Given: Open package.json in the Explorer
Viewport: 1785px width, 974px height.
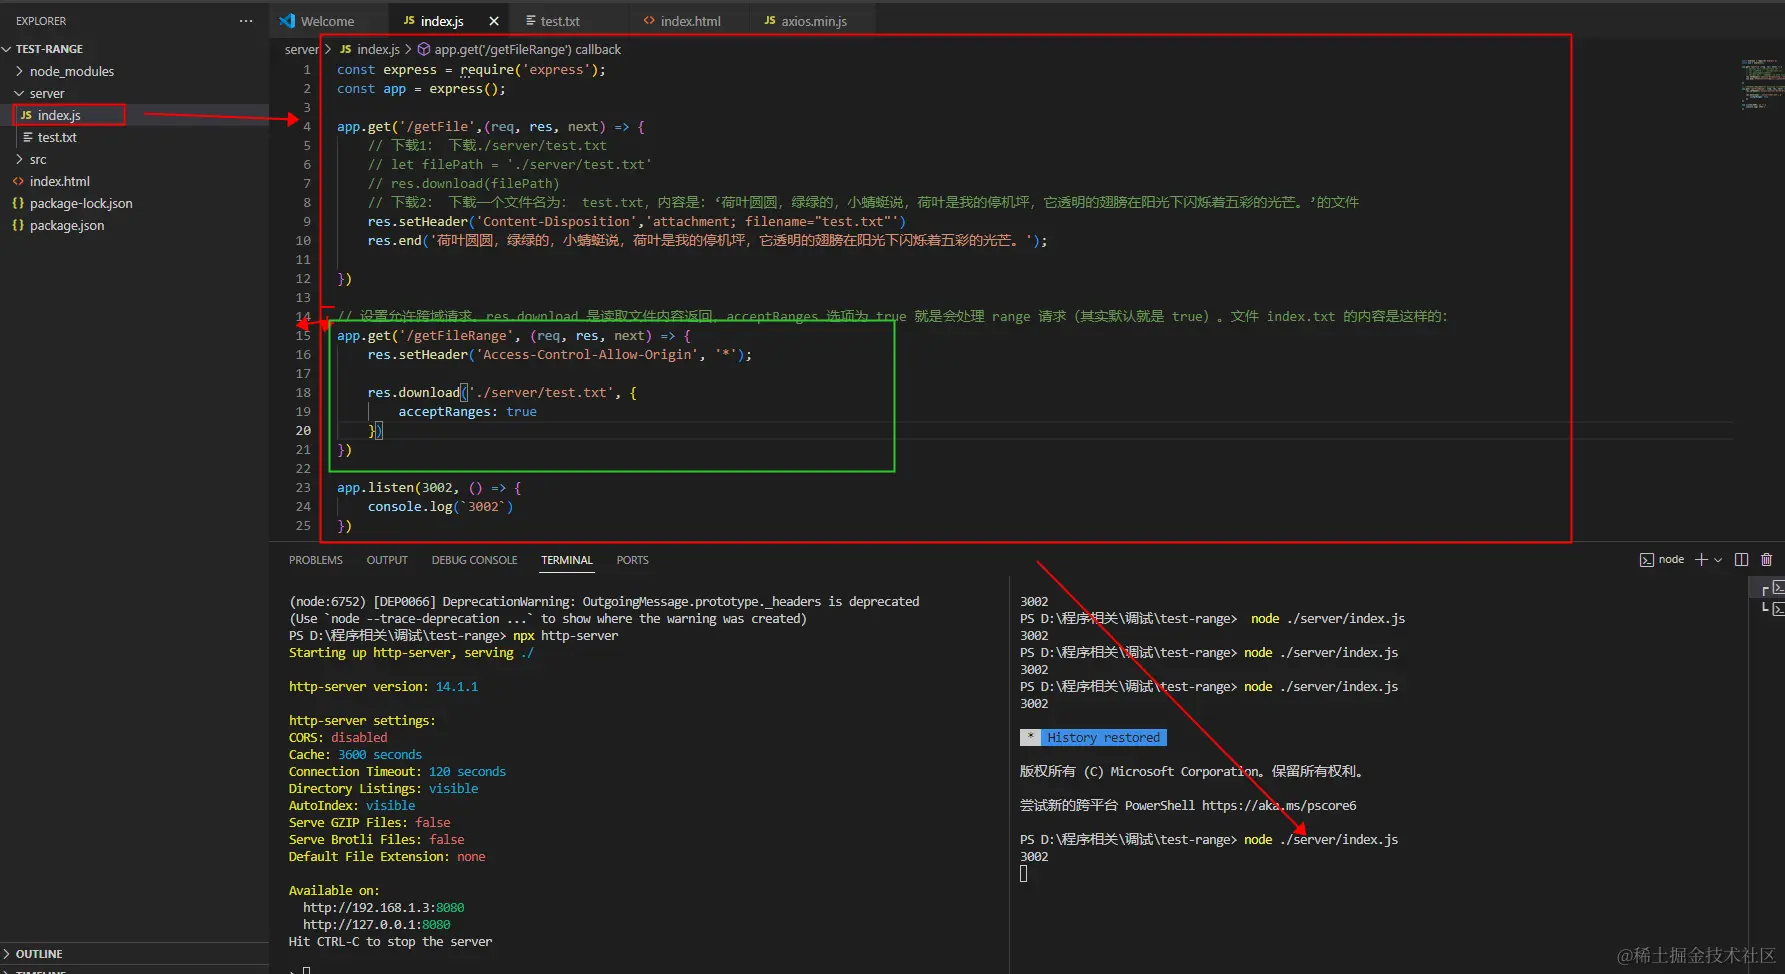Looking at the screenshot, I should coord(67,225).
